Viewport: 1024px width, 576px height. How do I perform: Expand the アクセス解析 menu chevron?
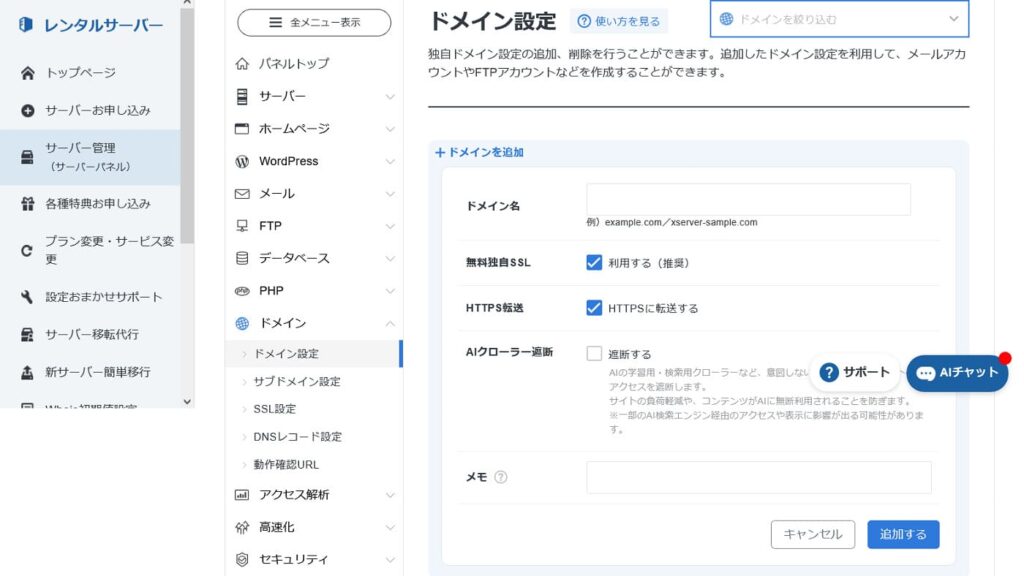[390, 495]
